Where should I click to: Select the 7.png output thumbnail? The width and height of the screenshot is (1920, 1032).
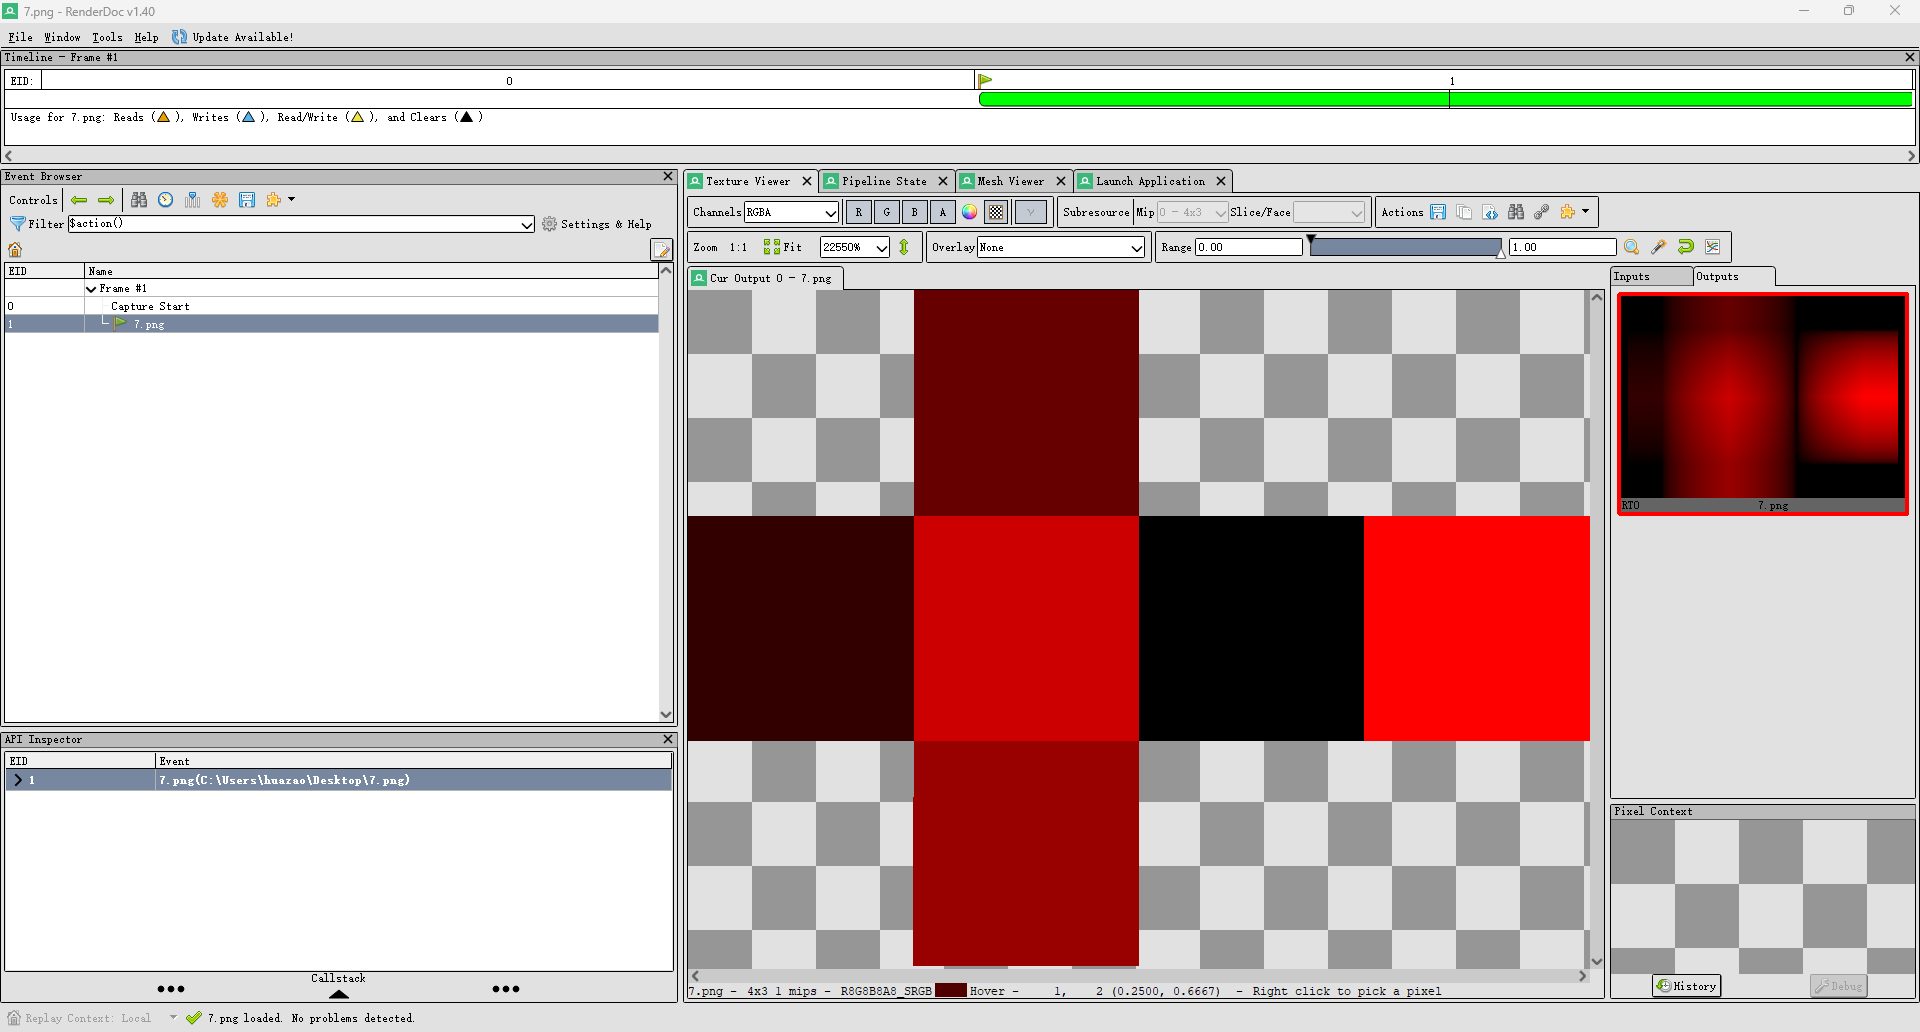tap(1762, 402)
